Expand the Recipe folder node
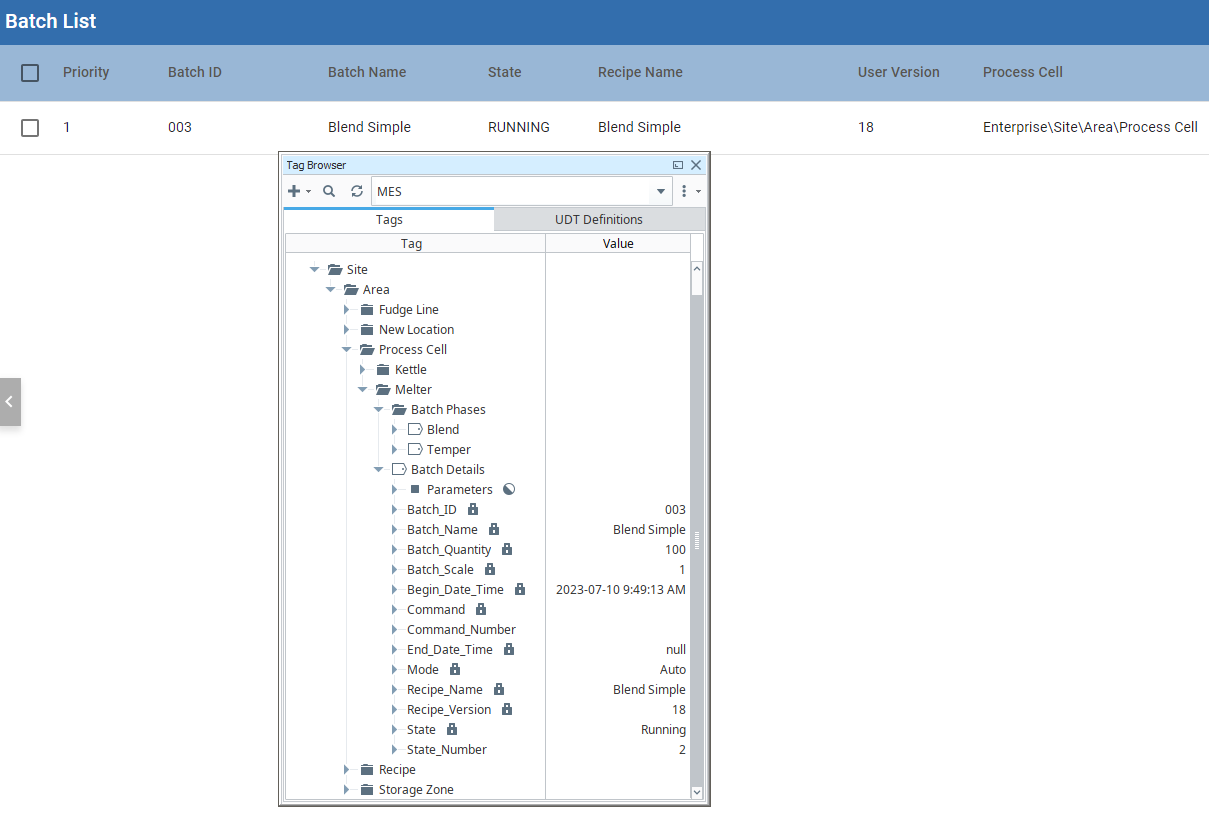Screen dimensions: 1209x814 [x=347, y=770]
